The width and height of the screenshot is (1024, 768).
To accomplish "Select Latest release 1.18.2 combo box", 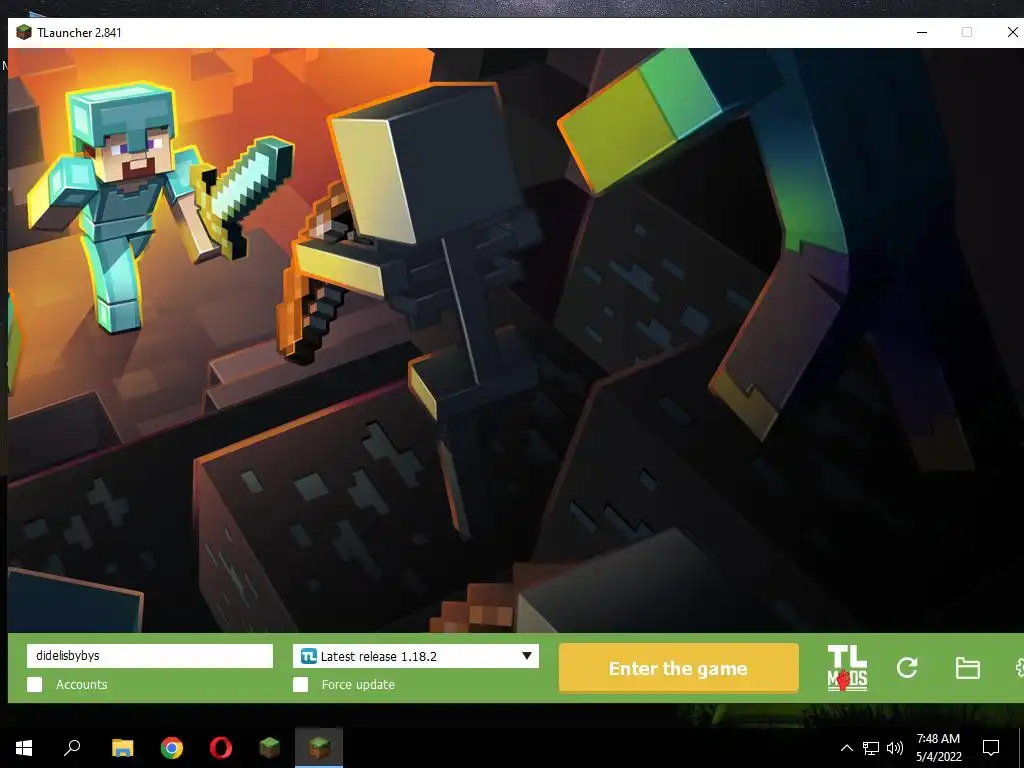I will (x=416, y=656).
